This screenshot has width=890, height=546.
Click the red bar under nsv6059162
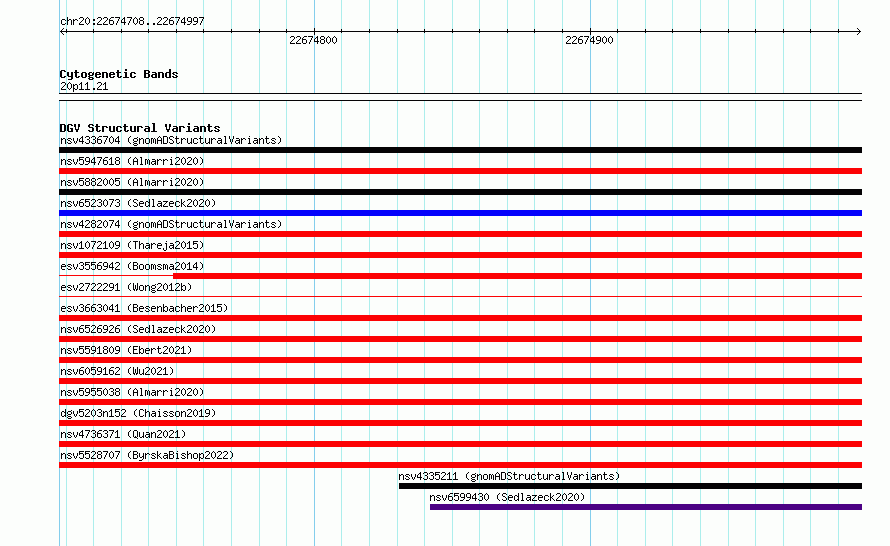(460, 381)
